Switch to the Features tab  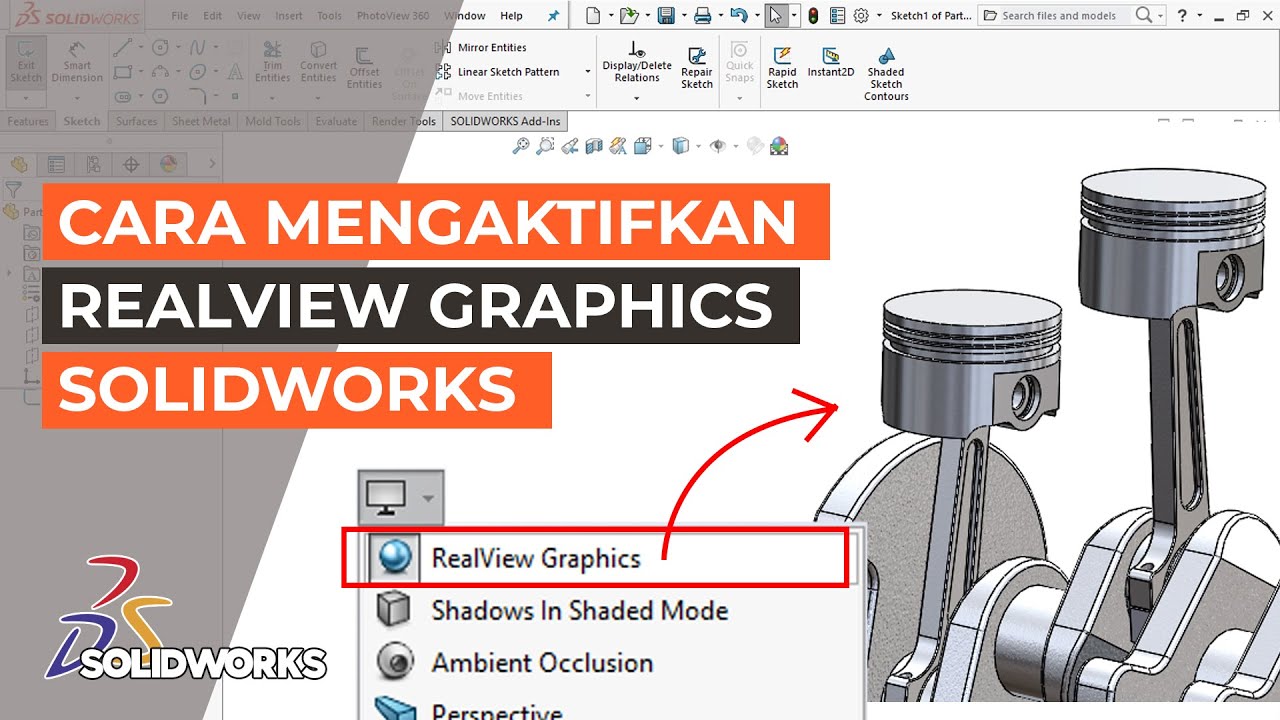click(28, 121)
